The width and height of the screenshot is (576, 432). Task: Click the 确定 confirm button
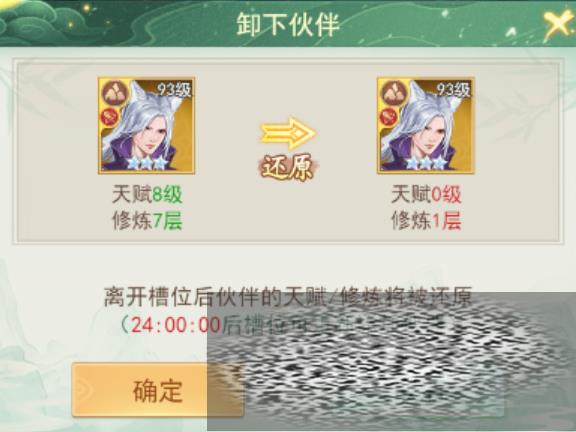point(158,390)
